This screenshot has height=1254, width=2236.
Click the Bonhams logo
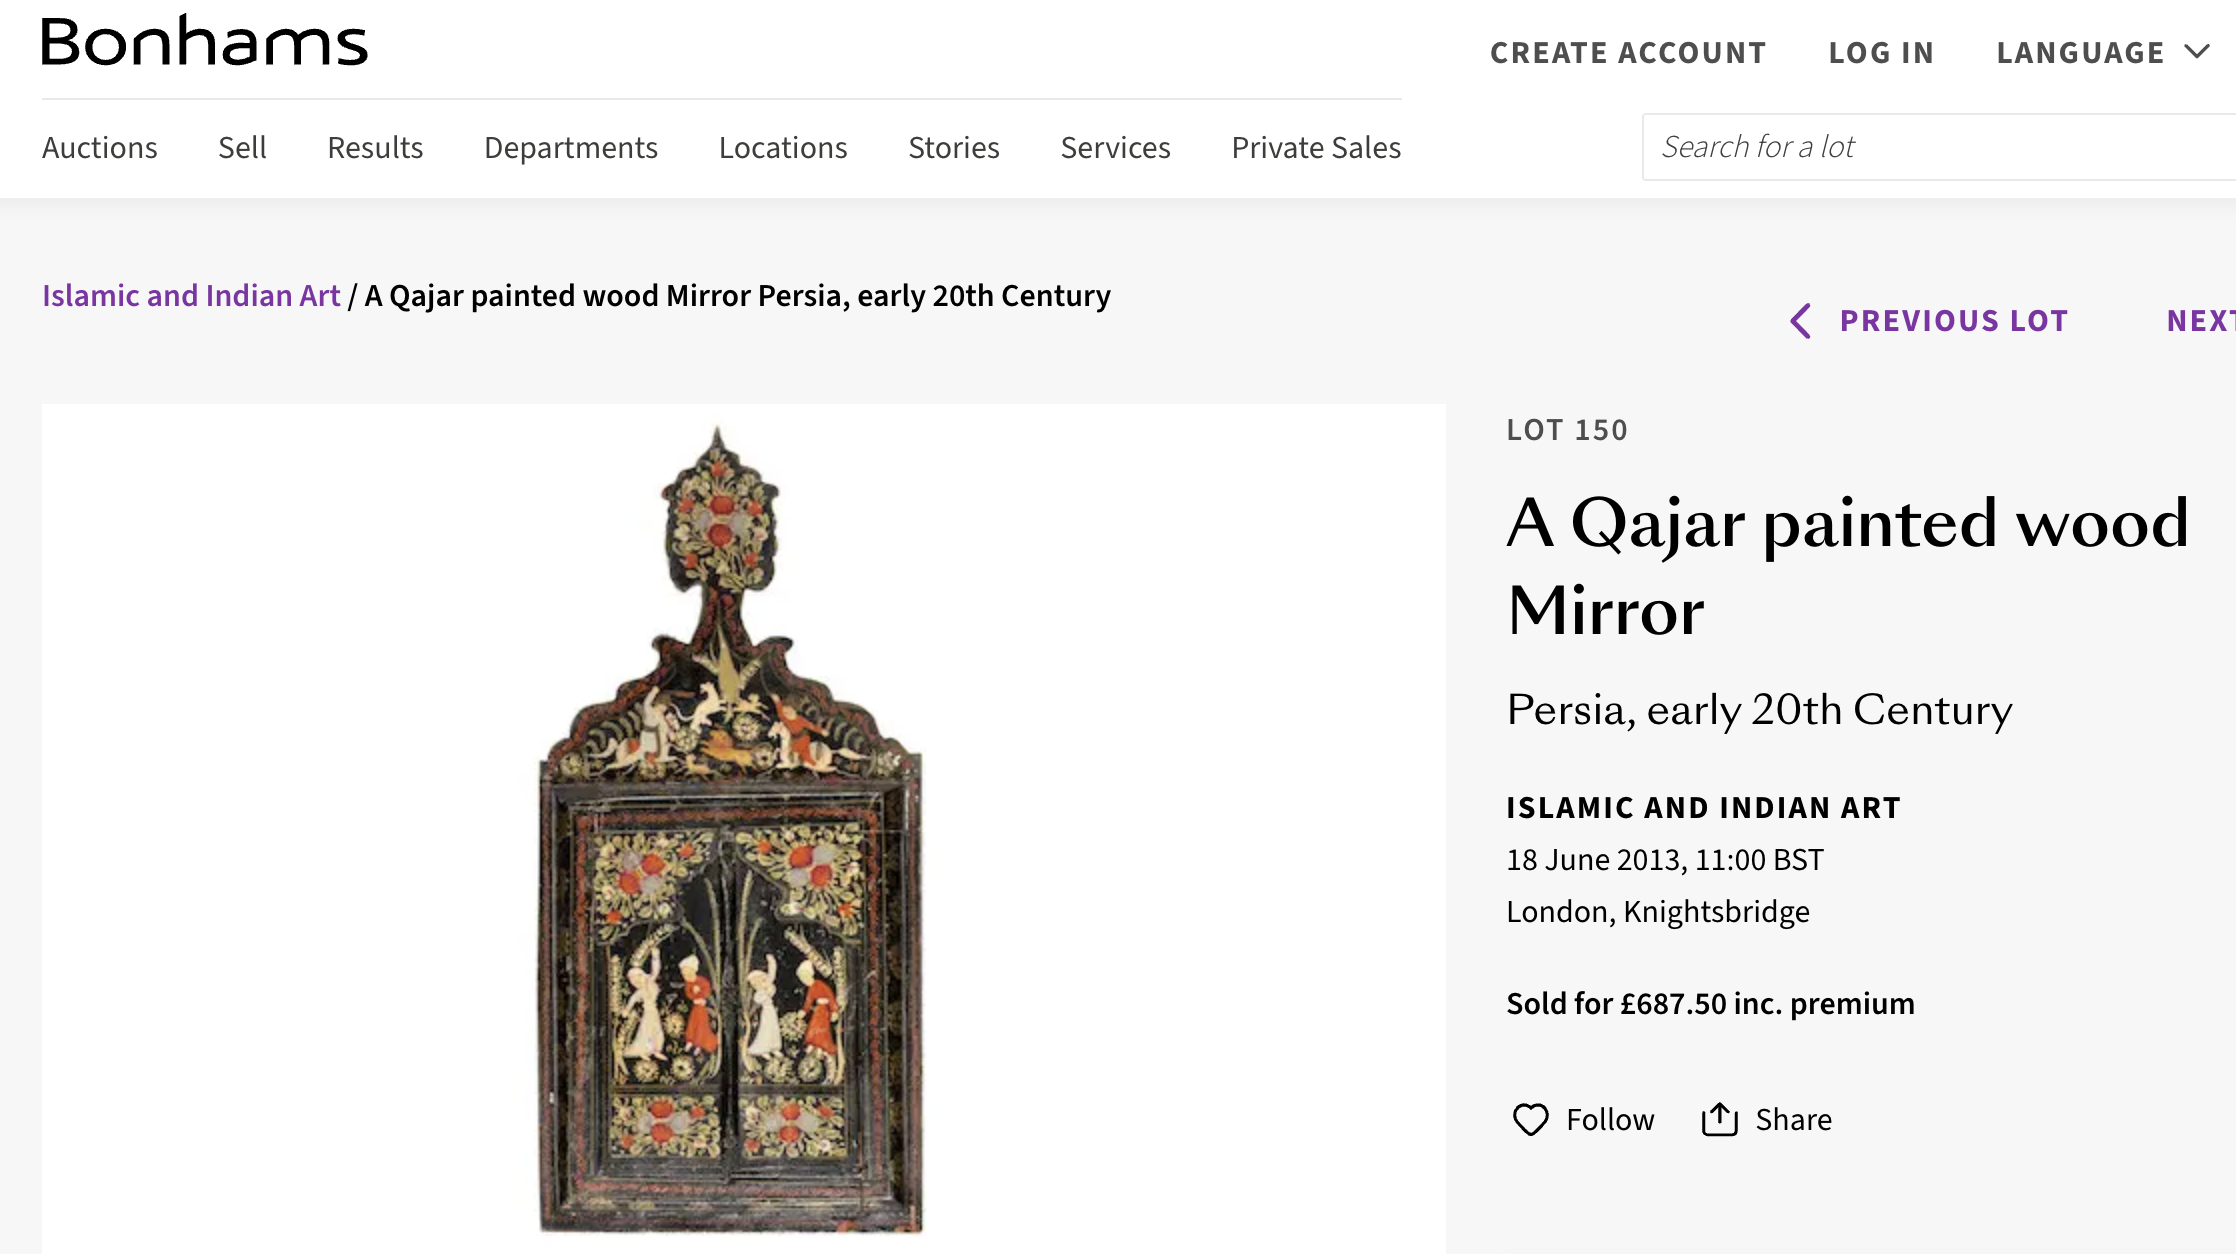[204, 42]
